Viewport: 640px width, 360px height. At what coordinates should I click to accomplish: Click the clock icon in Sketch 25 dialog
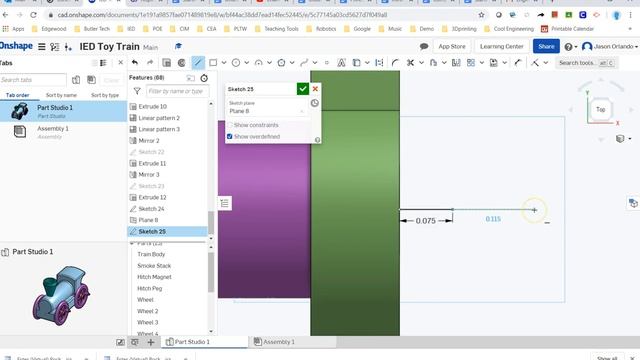[314, 103]
